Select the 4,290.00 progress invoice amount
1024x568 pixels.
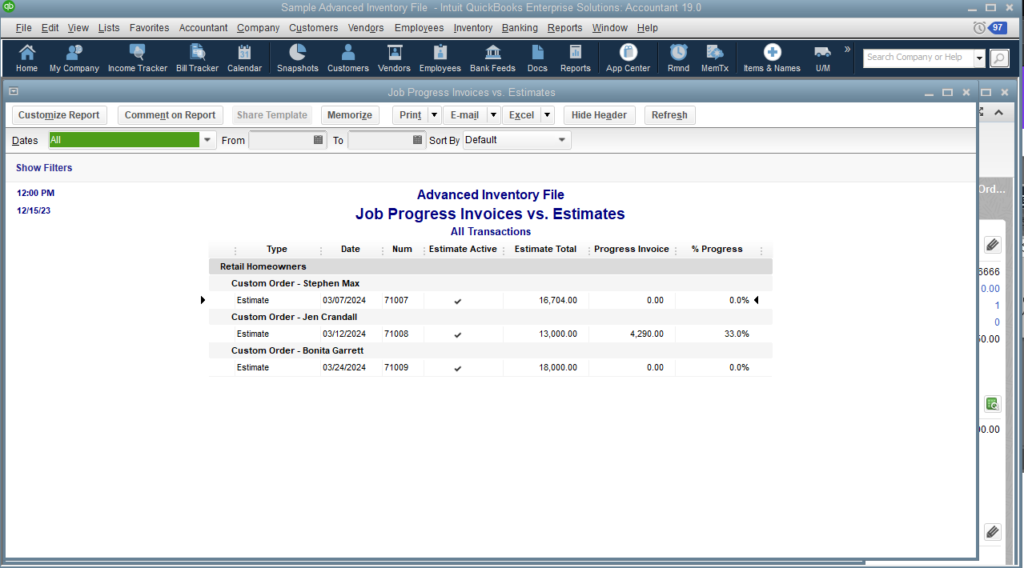(x=647, y=334)
